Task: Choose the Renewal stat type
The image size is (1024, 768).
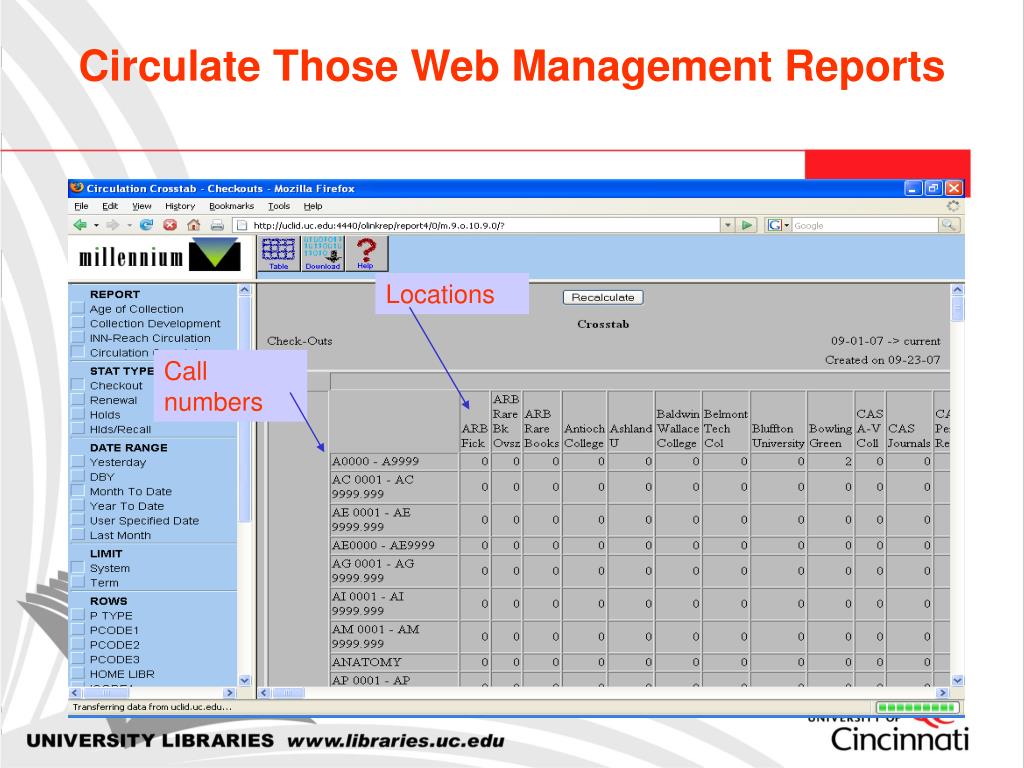Action: 114,400
